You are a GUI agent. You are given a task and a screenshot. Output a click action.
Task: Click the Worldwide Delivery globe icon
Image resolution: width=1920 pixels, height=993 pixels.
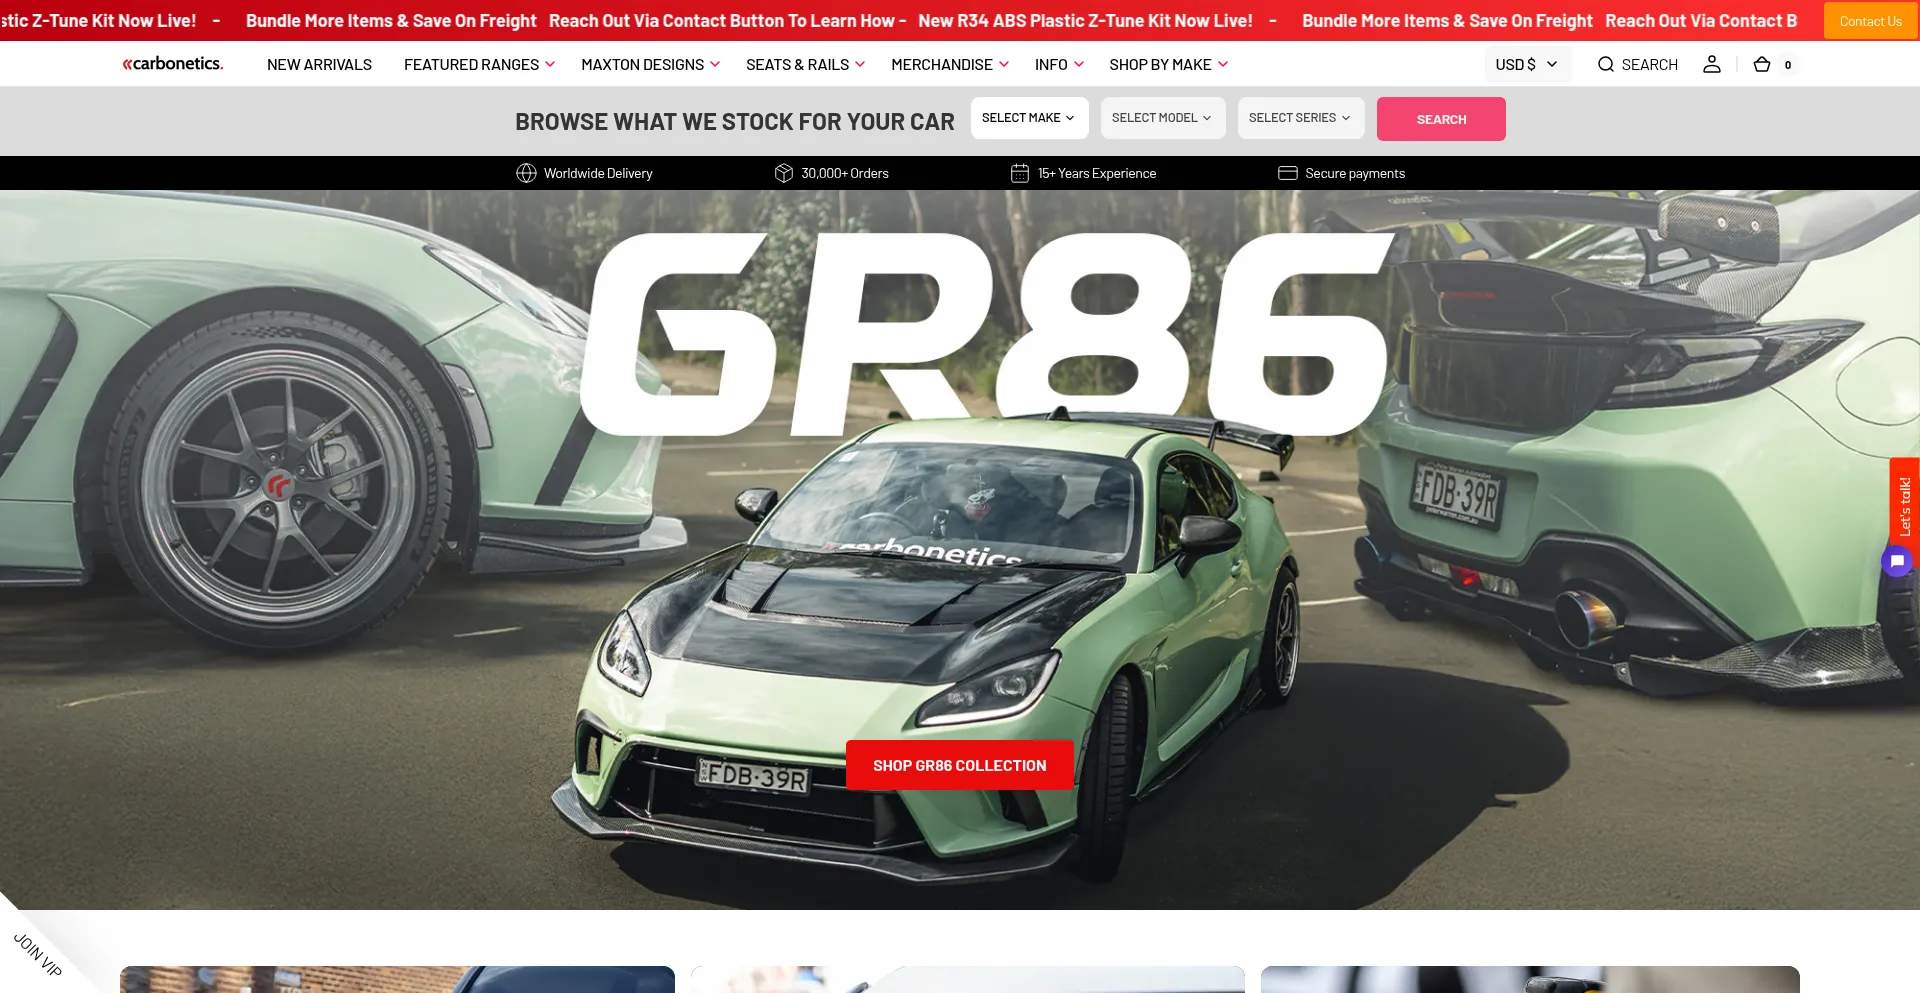pyautogui.click(x=526, y=173)
